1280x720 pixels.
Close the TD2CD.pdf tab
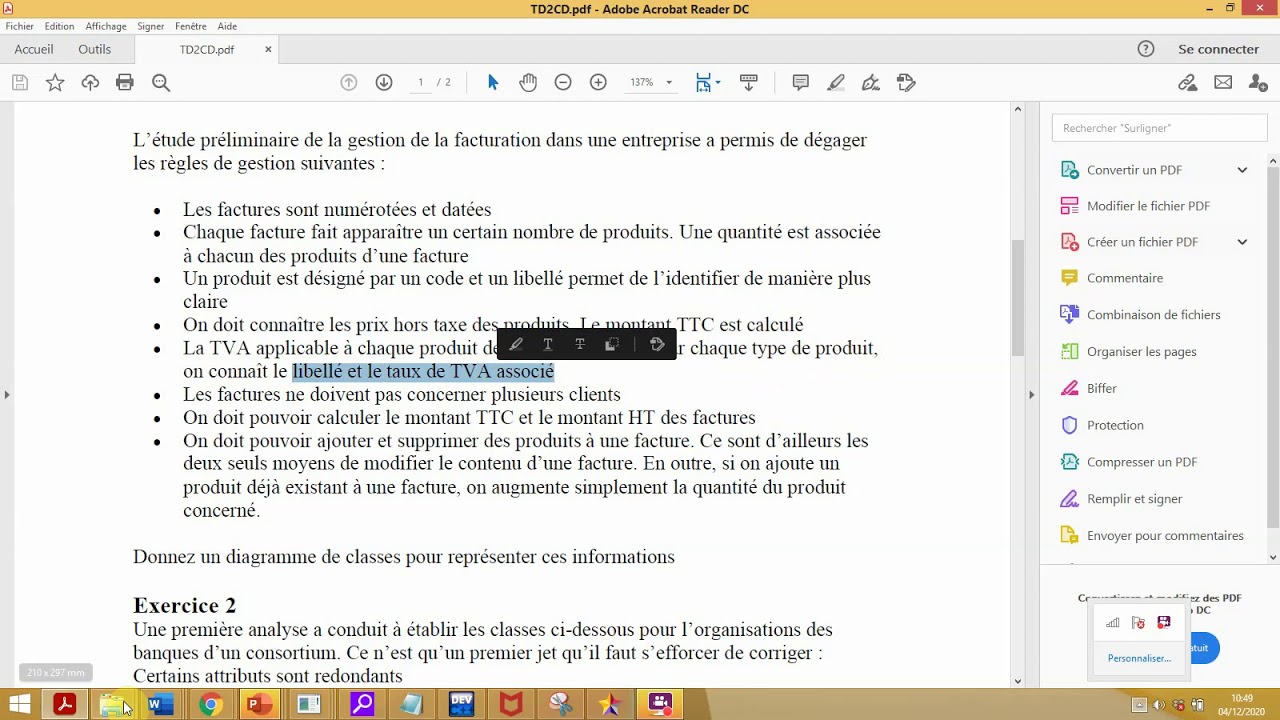(x=268, y=49)
